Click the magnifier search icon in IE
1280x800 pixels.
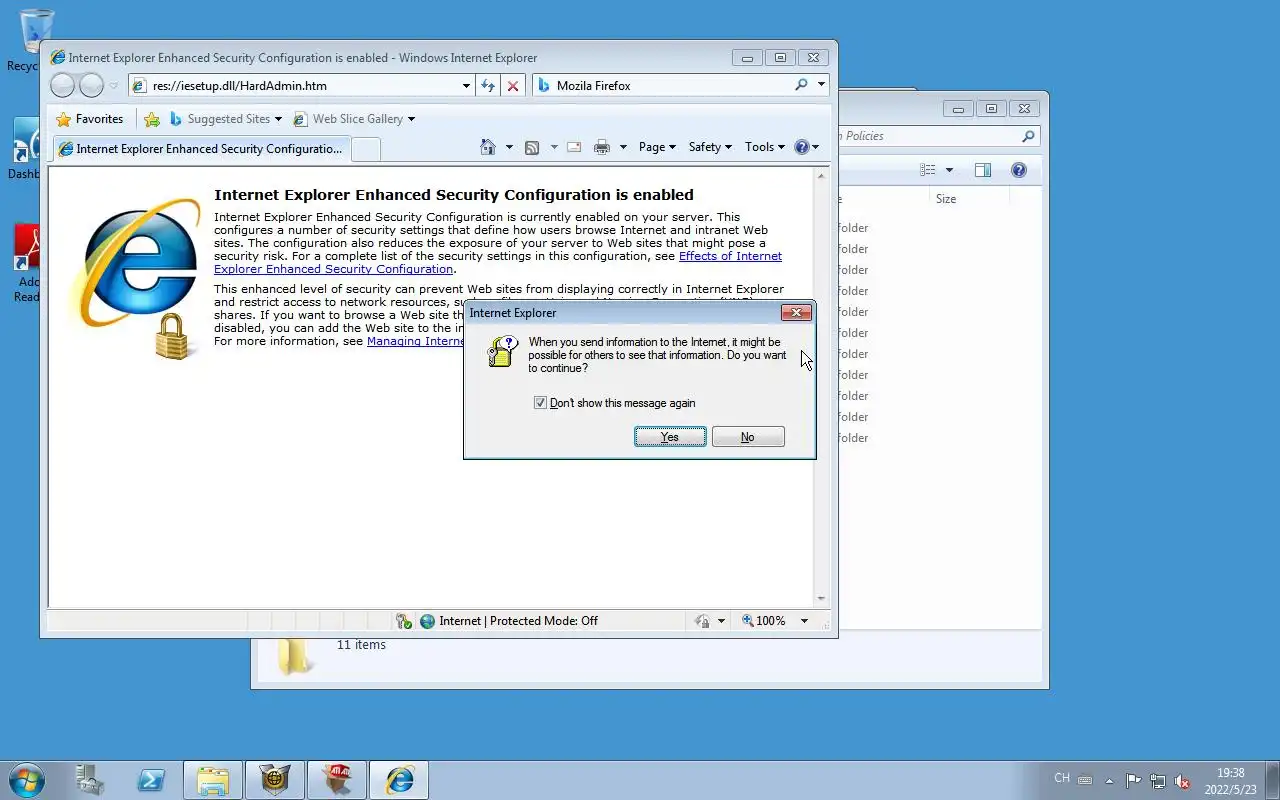click(801, 86)
